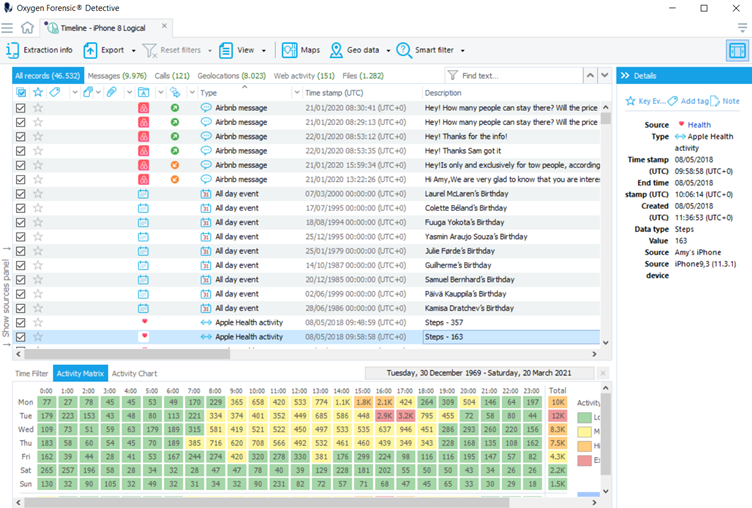The image size is (752, 508).
Task: Uncheck the Laurel McLaren's Birthday row checkbox
Action: tap(21, 194)
